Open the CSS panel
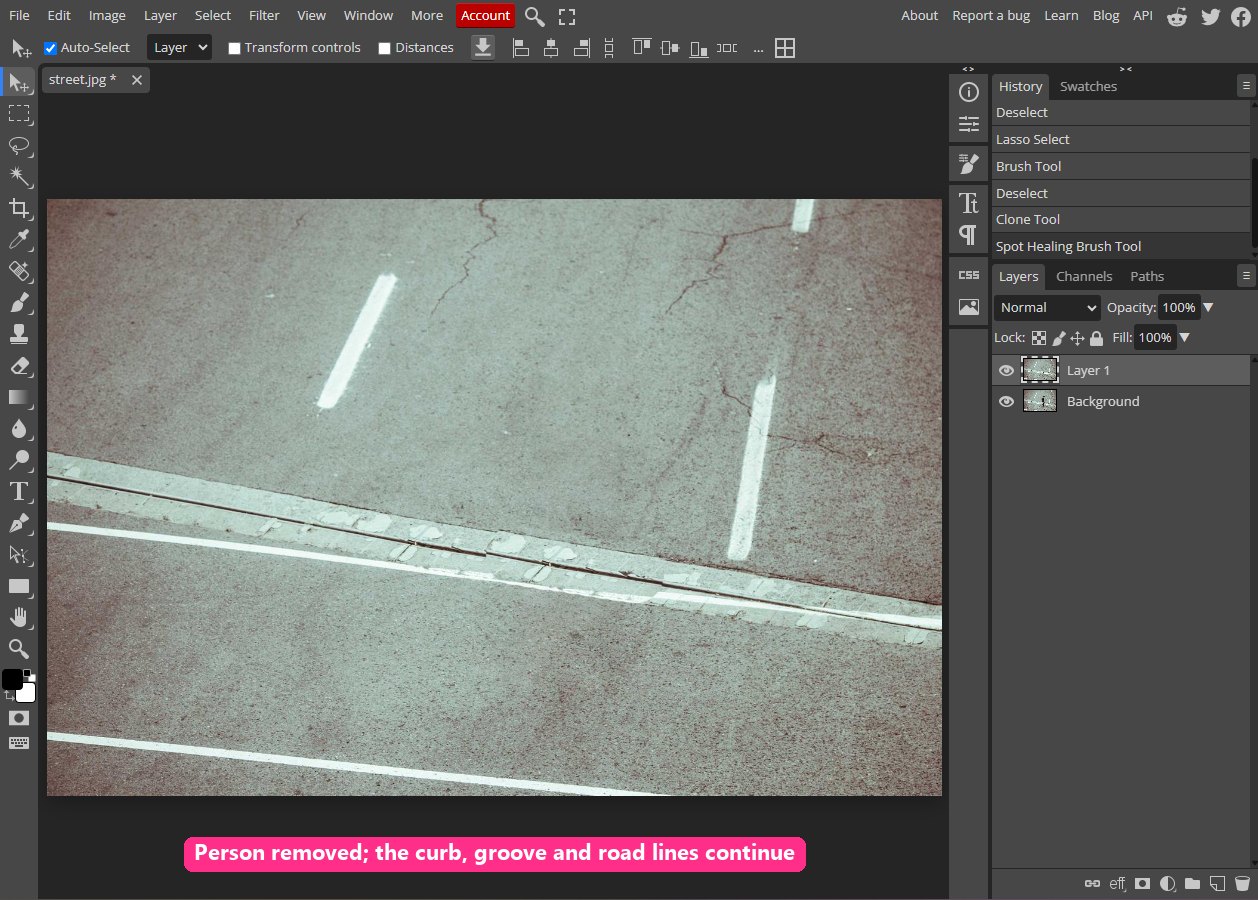This screenshot has width=1258, height=900. coord(968,275)
